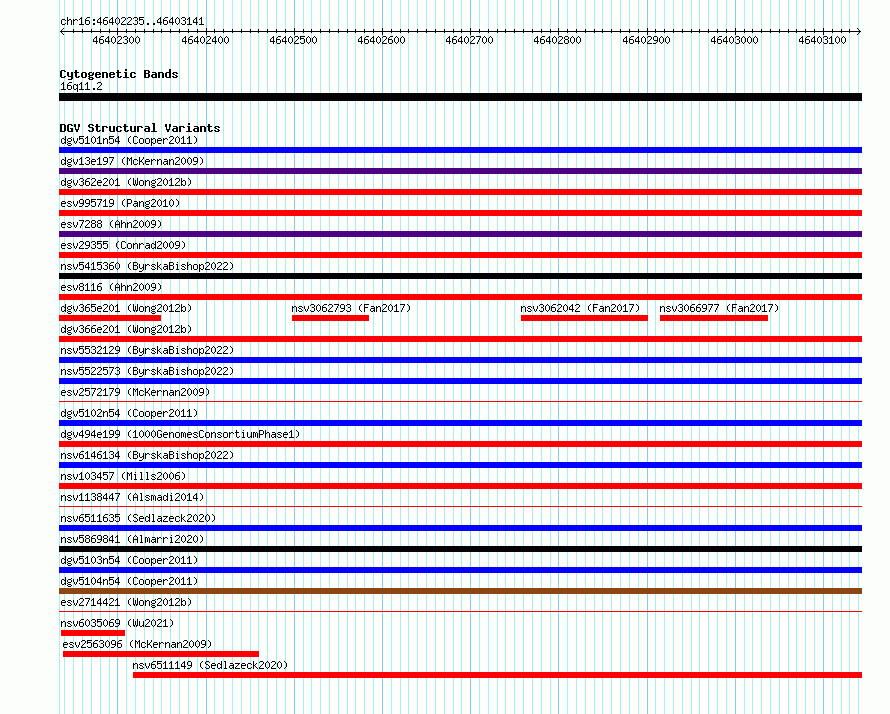Select nsv3066977 (Fan2017) label
Viewport: 890px width, 714px height.
coord(719,308)
